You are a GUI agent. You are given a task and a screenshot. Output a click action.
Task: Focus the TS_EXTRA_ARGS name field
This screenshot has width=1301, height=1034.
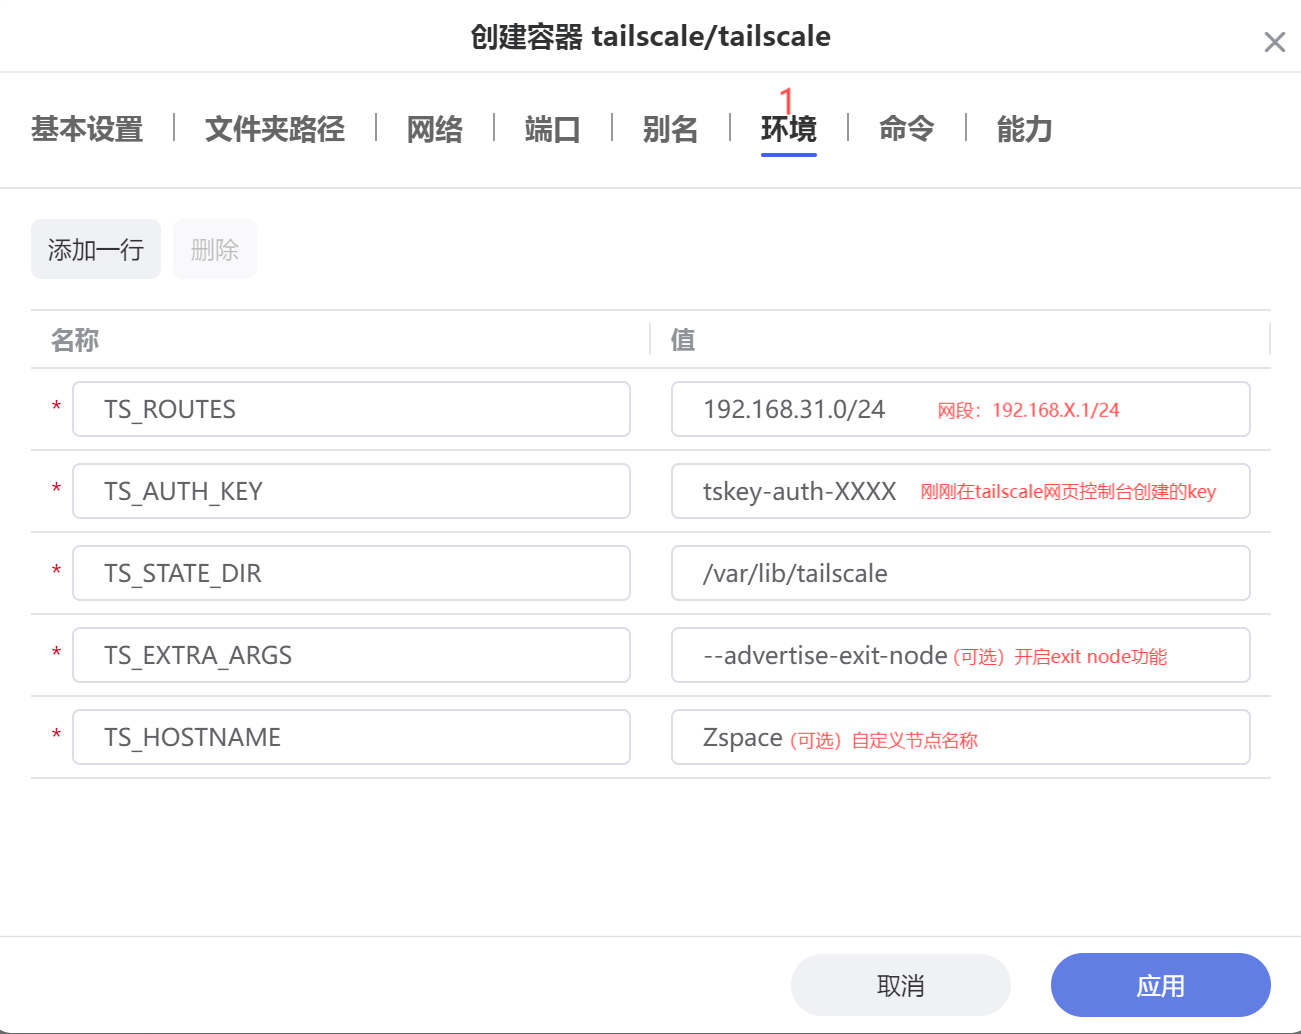click(x=351, y=655)
